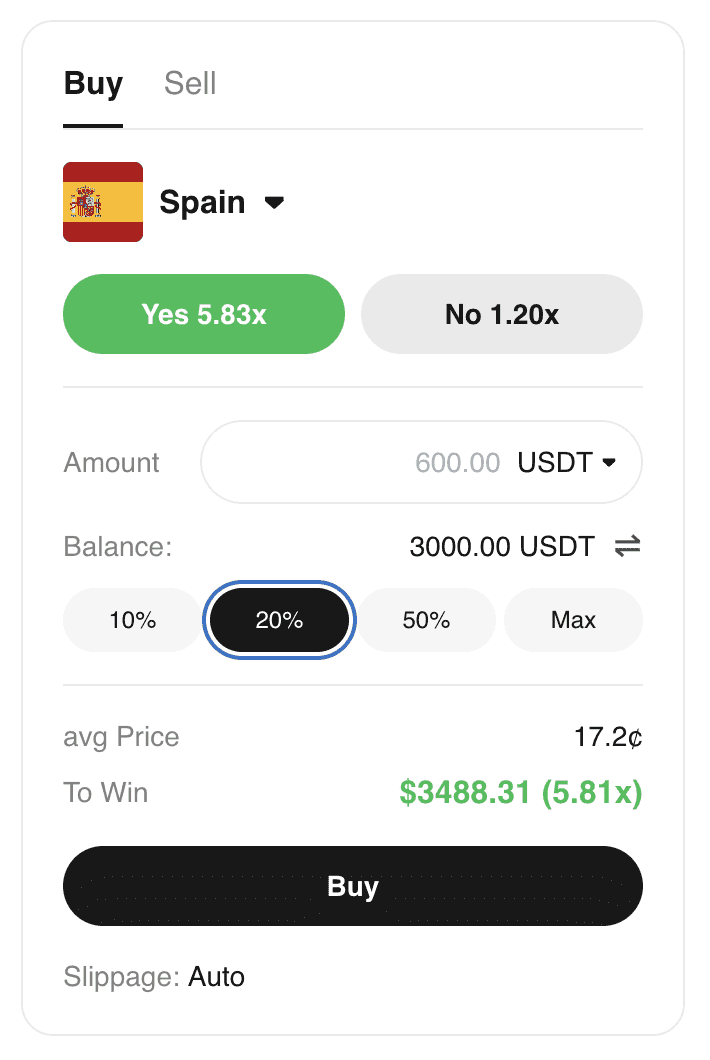Click the Spain market name
Image resolution: width=710 pixels, height=1060 pixels.
202,203
